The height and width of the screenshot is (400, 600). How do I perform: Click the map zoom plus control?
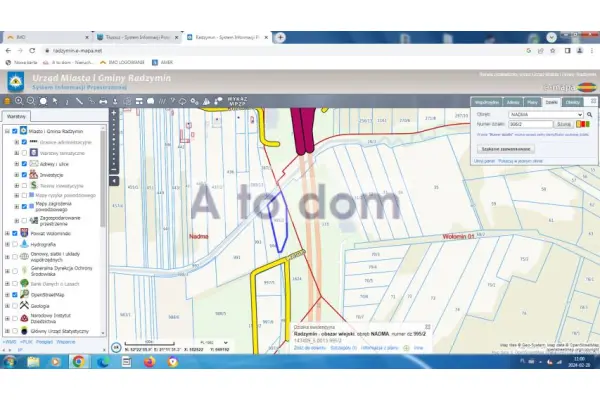[x=114, y=113]
